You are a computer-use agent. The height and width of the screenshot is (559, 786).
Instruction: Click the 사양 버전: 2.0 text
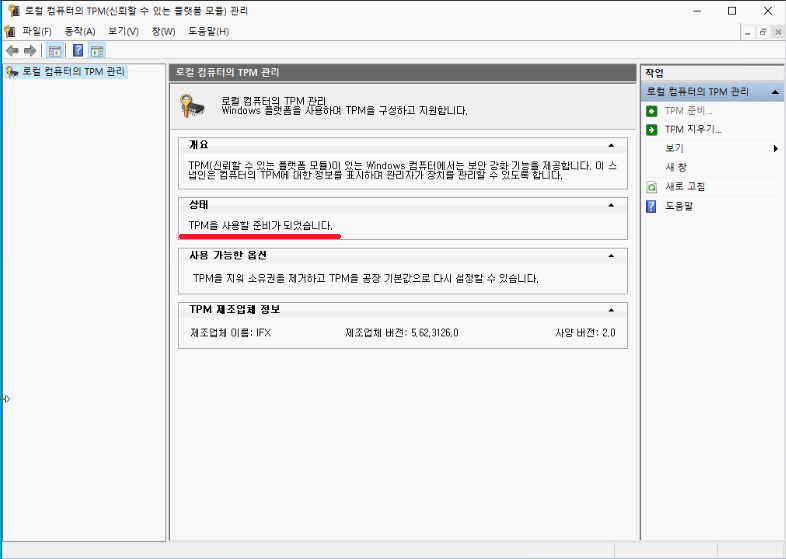585,332
